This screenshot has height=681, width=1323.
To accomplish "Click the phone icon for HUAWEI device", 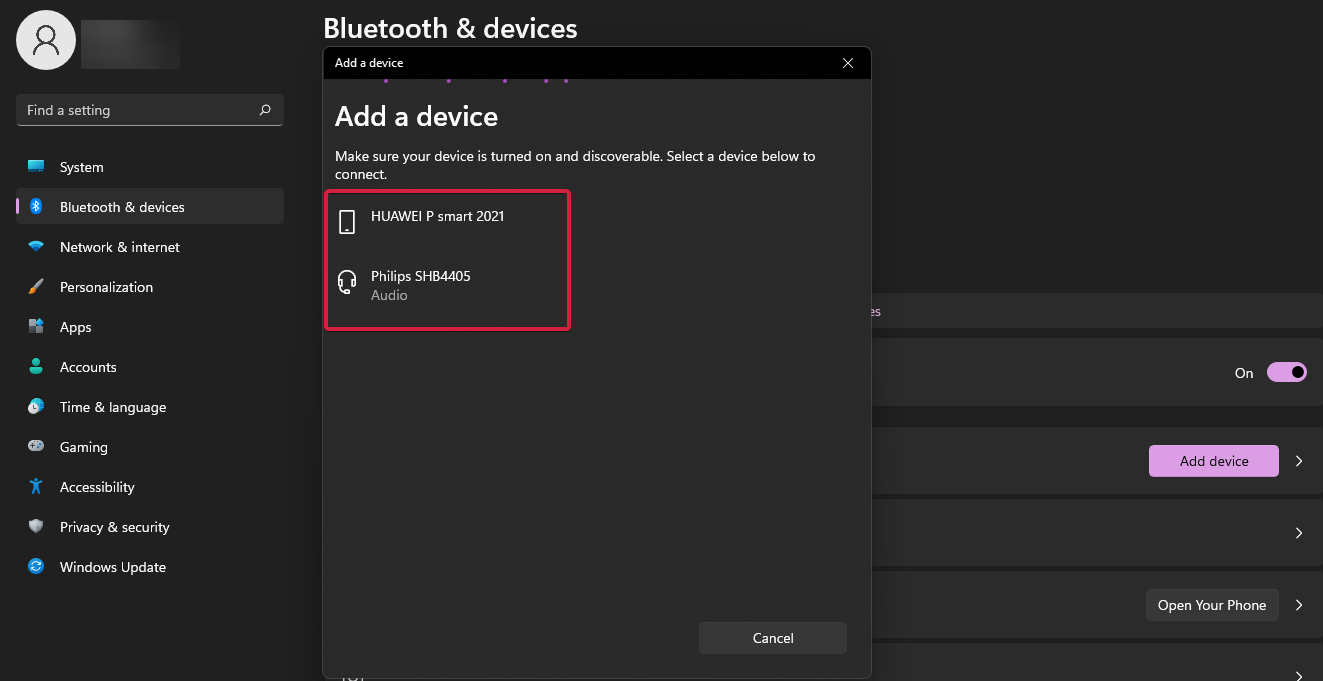I will [347, 222].
